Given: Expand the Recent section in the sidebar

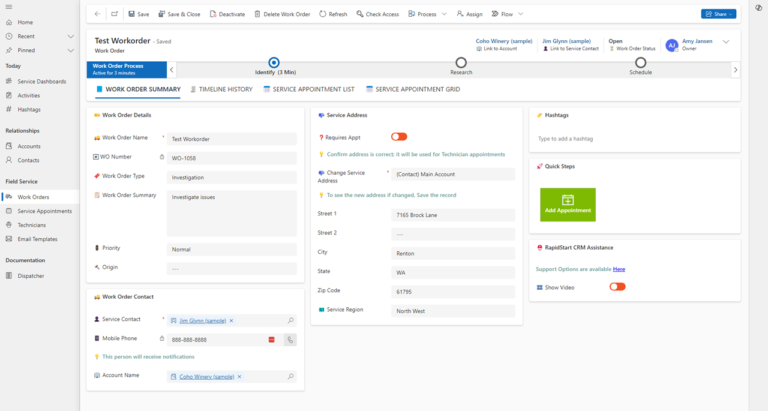Looking at the screenshot, I should tap(71, 36).
